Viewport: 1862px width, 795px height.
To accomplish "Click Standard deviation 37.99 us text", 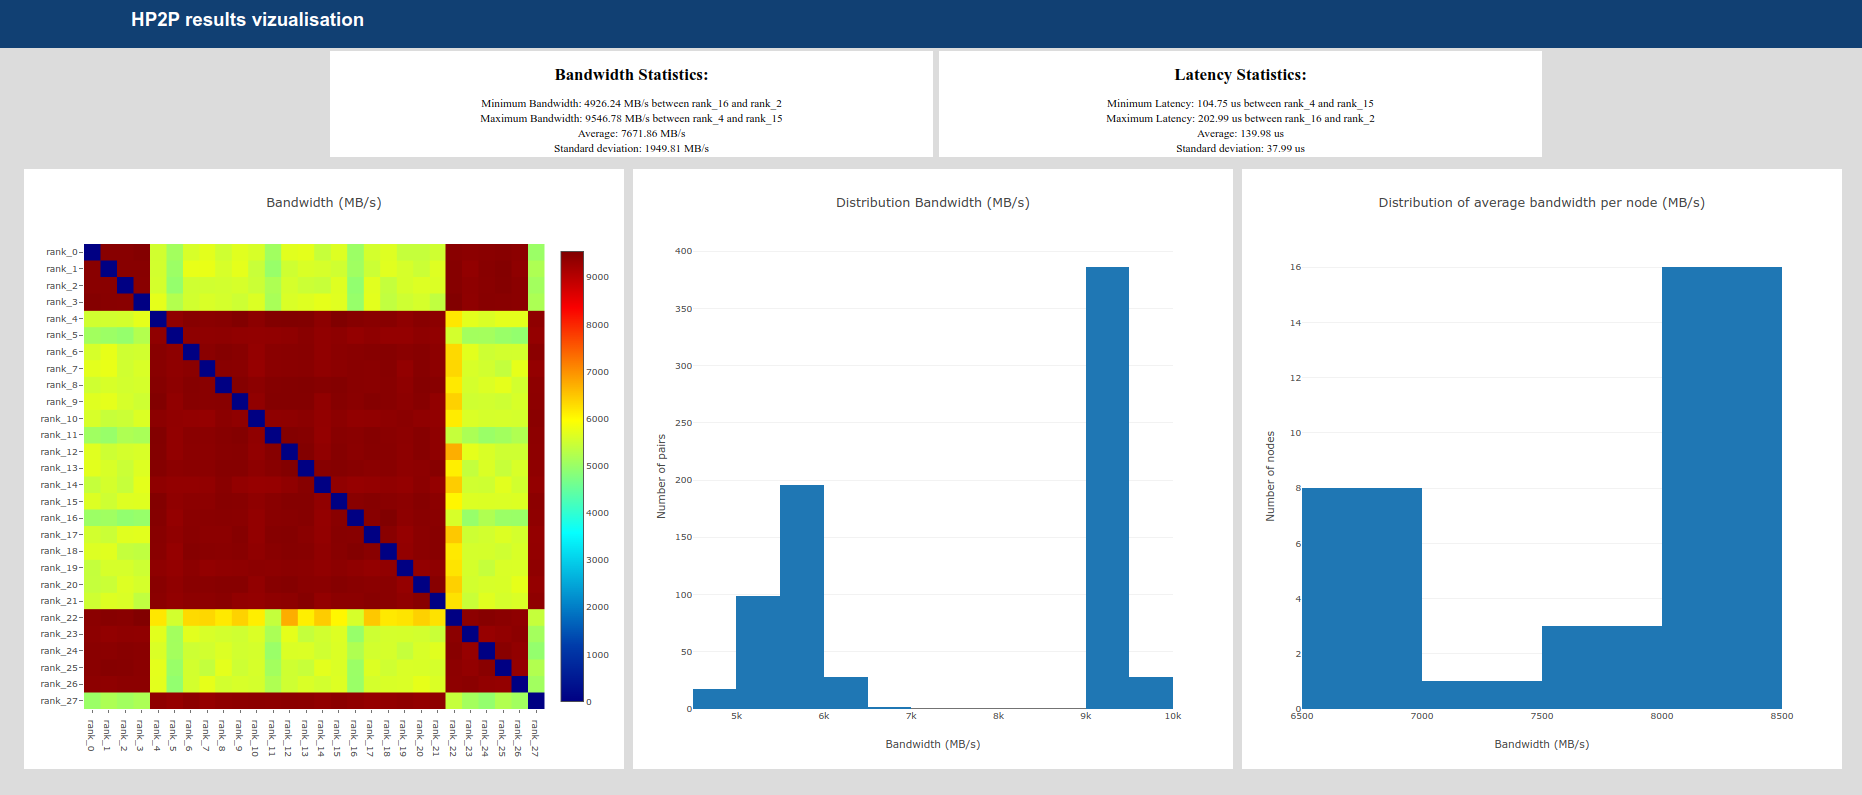I will point(1240,149).
